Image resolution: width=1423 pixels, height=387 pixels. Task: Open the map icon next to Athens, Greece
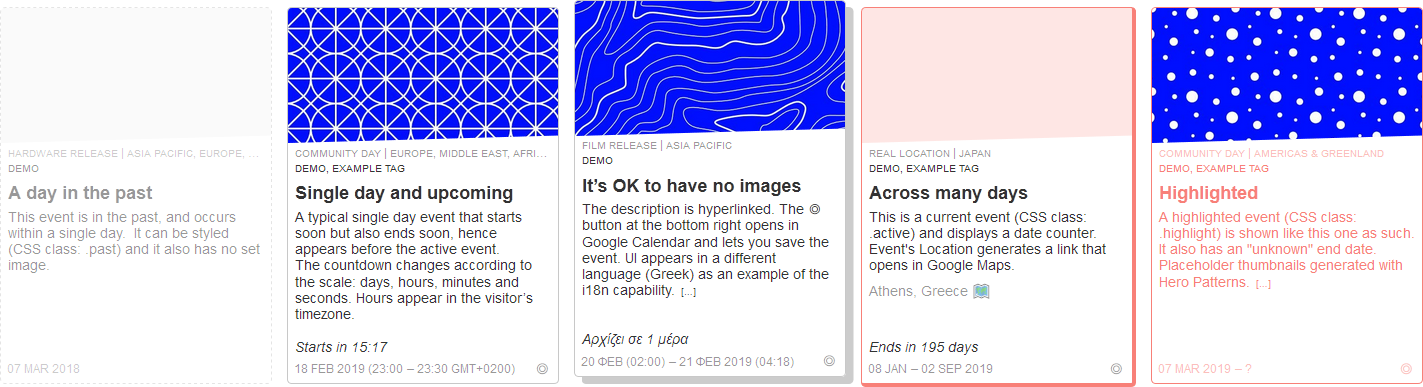[981, 291]
